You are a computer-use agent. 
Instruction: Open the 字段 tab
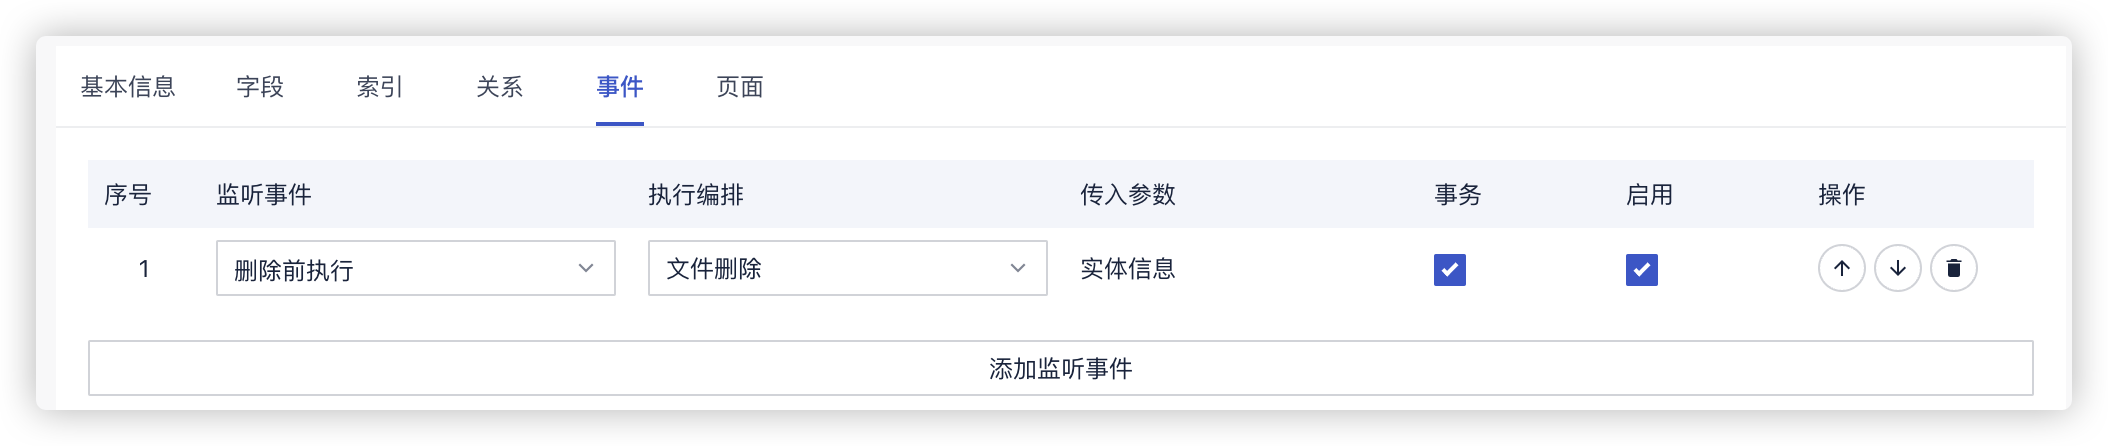tap(260, 87)
